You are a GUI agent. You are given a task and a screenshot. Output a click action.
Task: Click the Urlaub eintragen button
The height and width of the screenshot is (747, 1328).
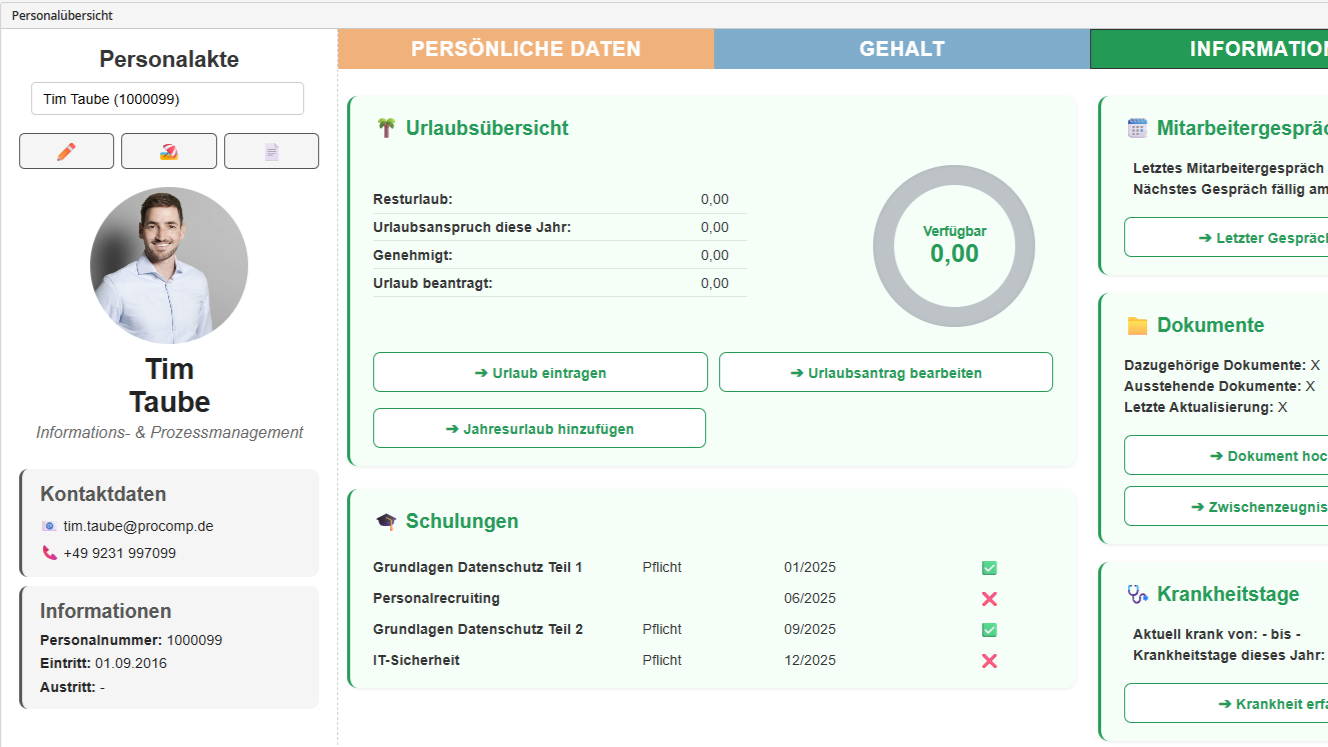tap(540, 372)
